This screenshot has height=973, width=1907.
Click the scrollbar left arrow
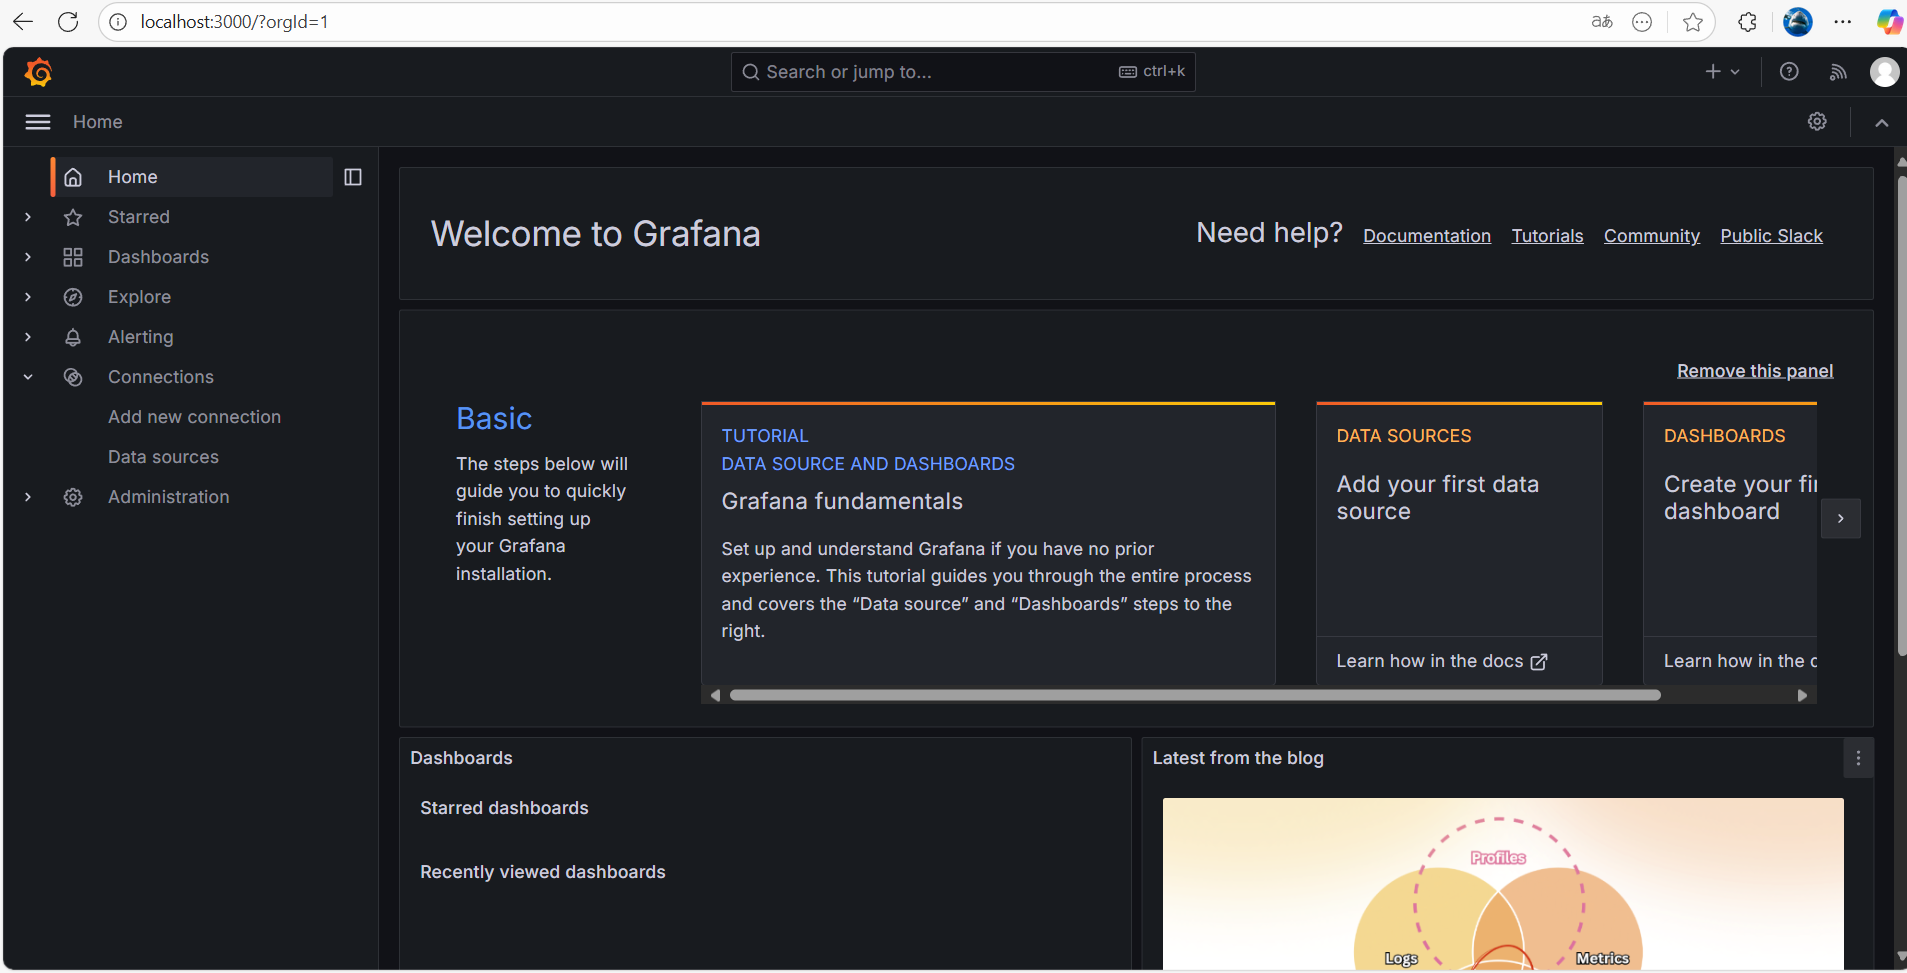(x=715, y=695)
